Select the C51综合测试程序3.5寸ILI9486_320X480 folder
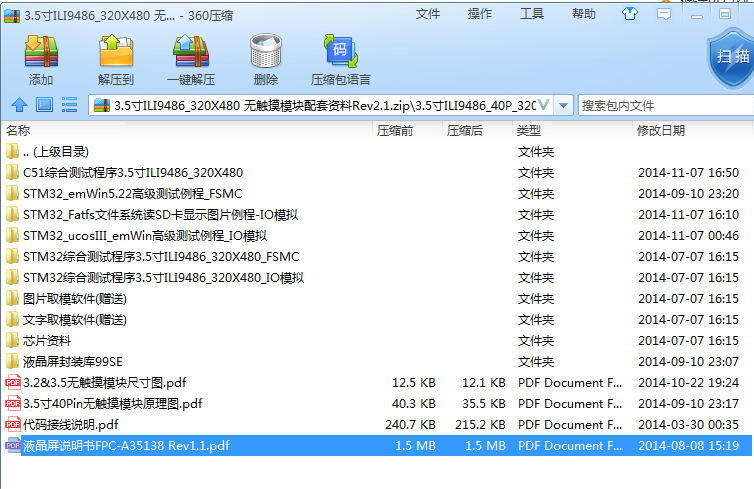 point(133,172)
